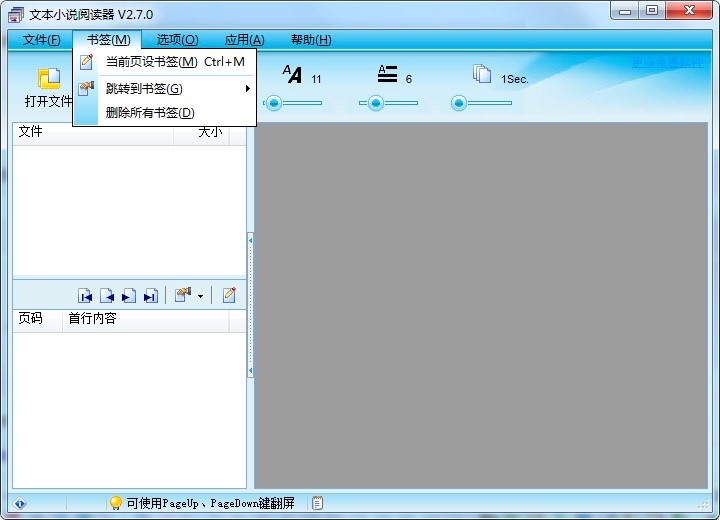The width and height of the screenshot is (720, 520).
Task: Open the 选项(O) menu
Action: [177, 40]
